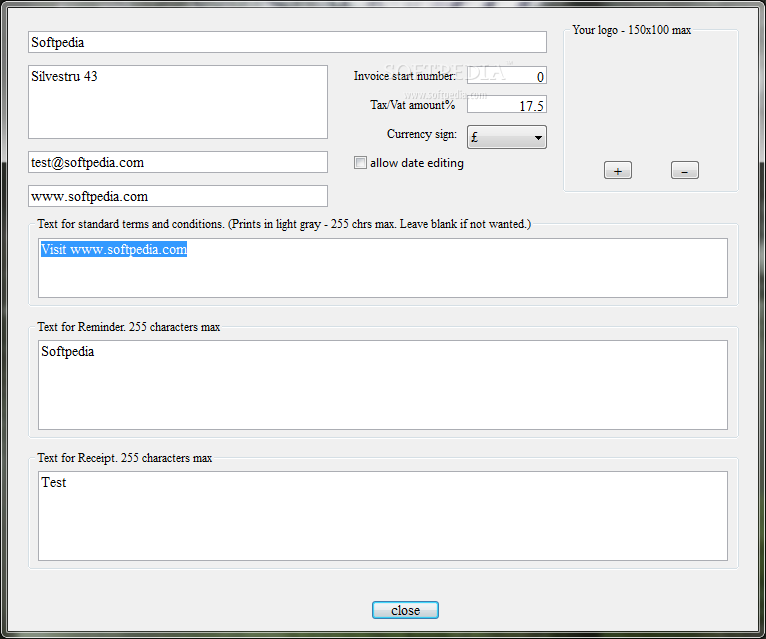The image size is (766, 639).
Task: Click the 'Text for Reminder' group caption
Action: tap(128, 327)
